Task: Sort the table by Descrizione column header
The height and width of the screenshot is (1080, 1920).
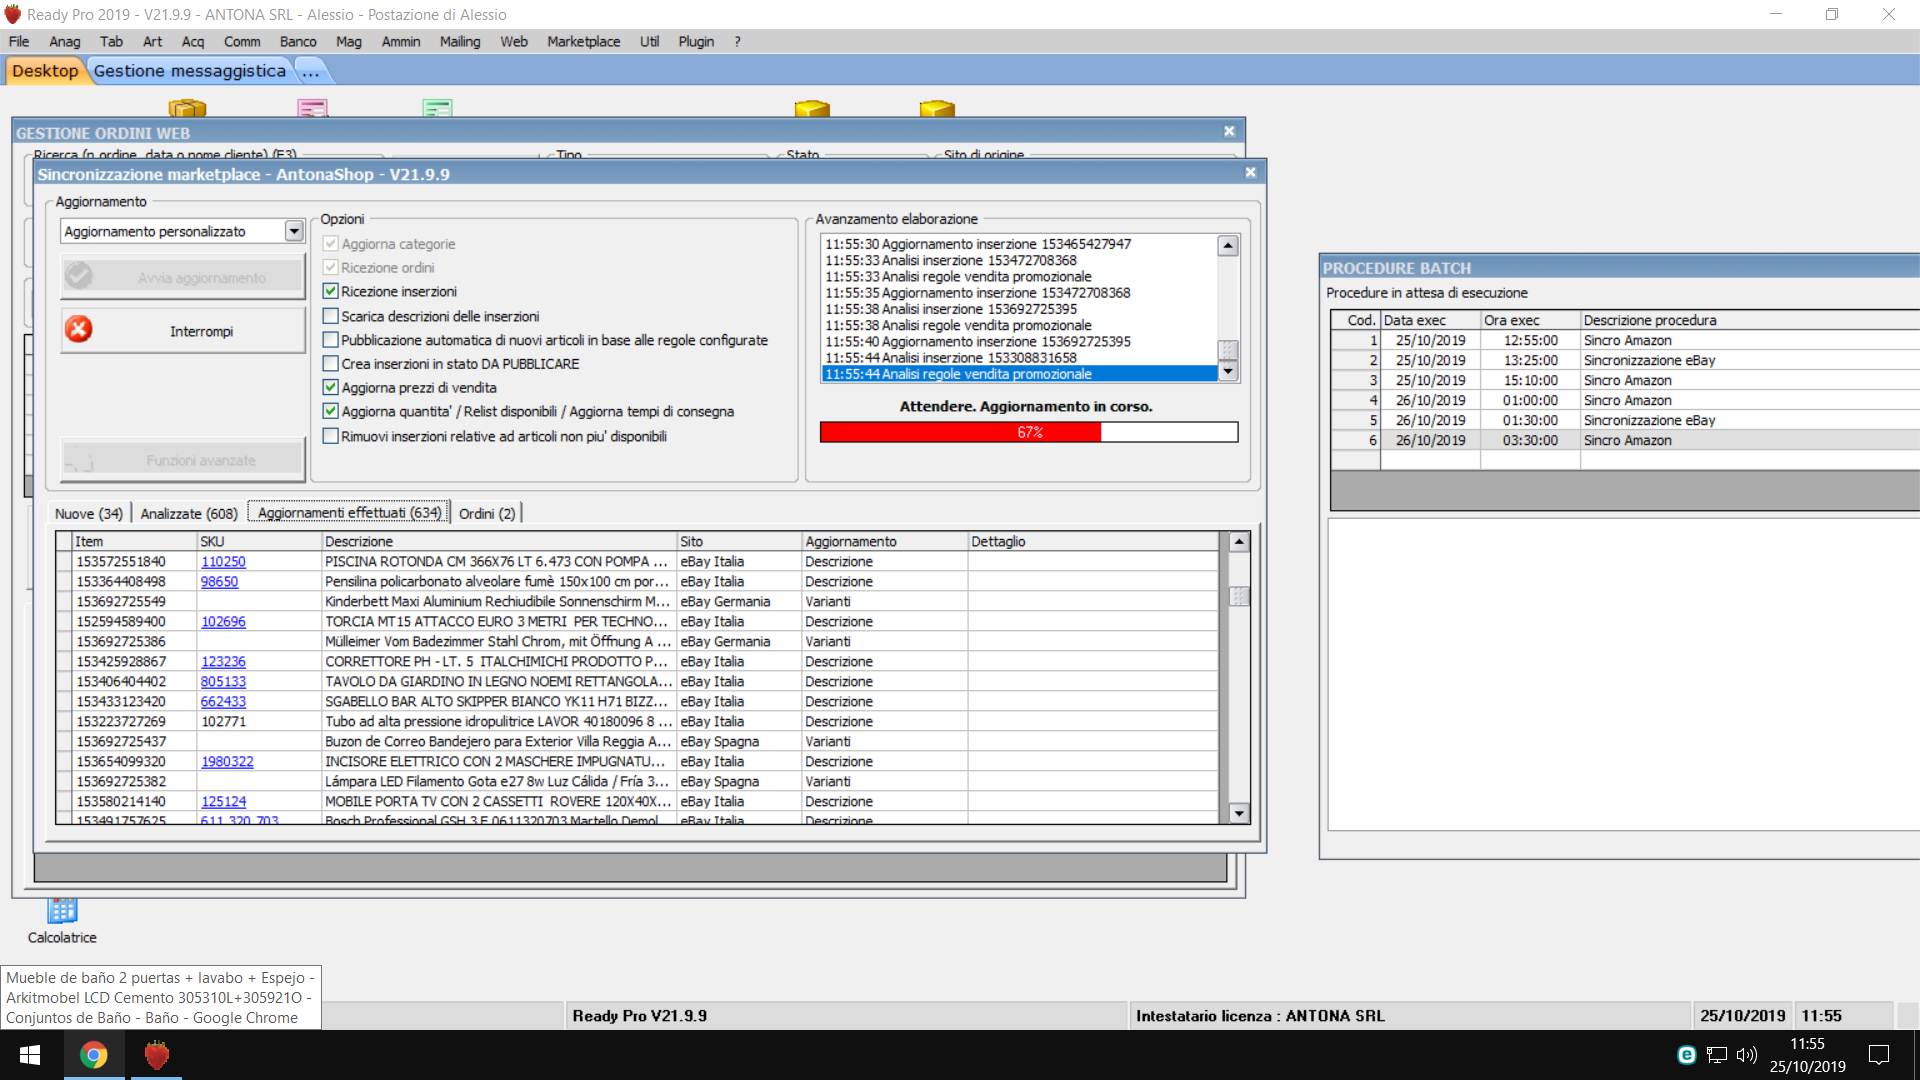Action: tap(498, 541)
